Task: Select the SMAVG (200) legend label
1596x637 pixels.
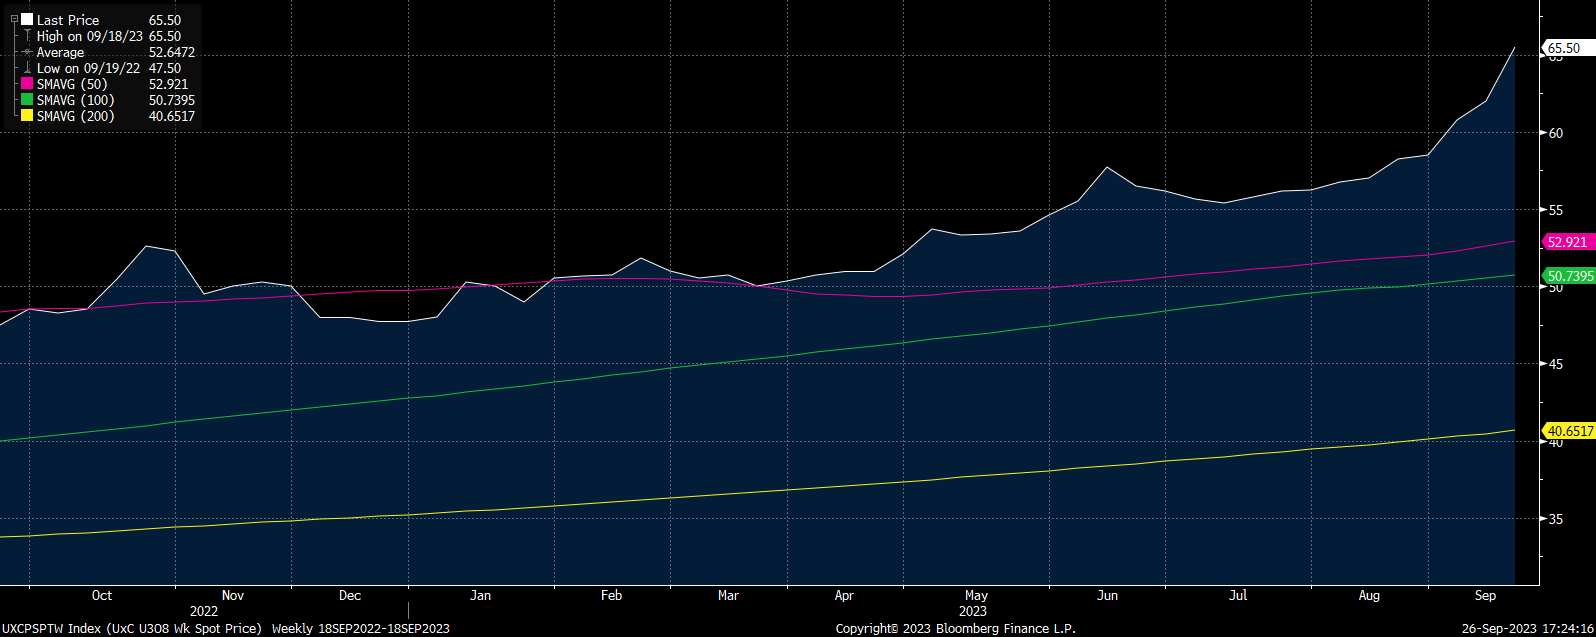Action: point(76,116)
